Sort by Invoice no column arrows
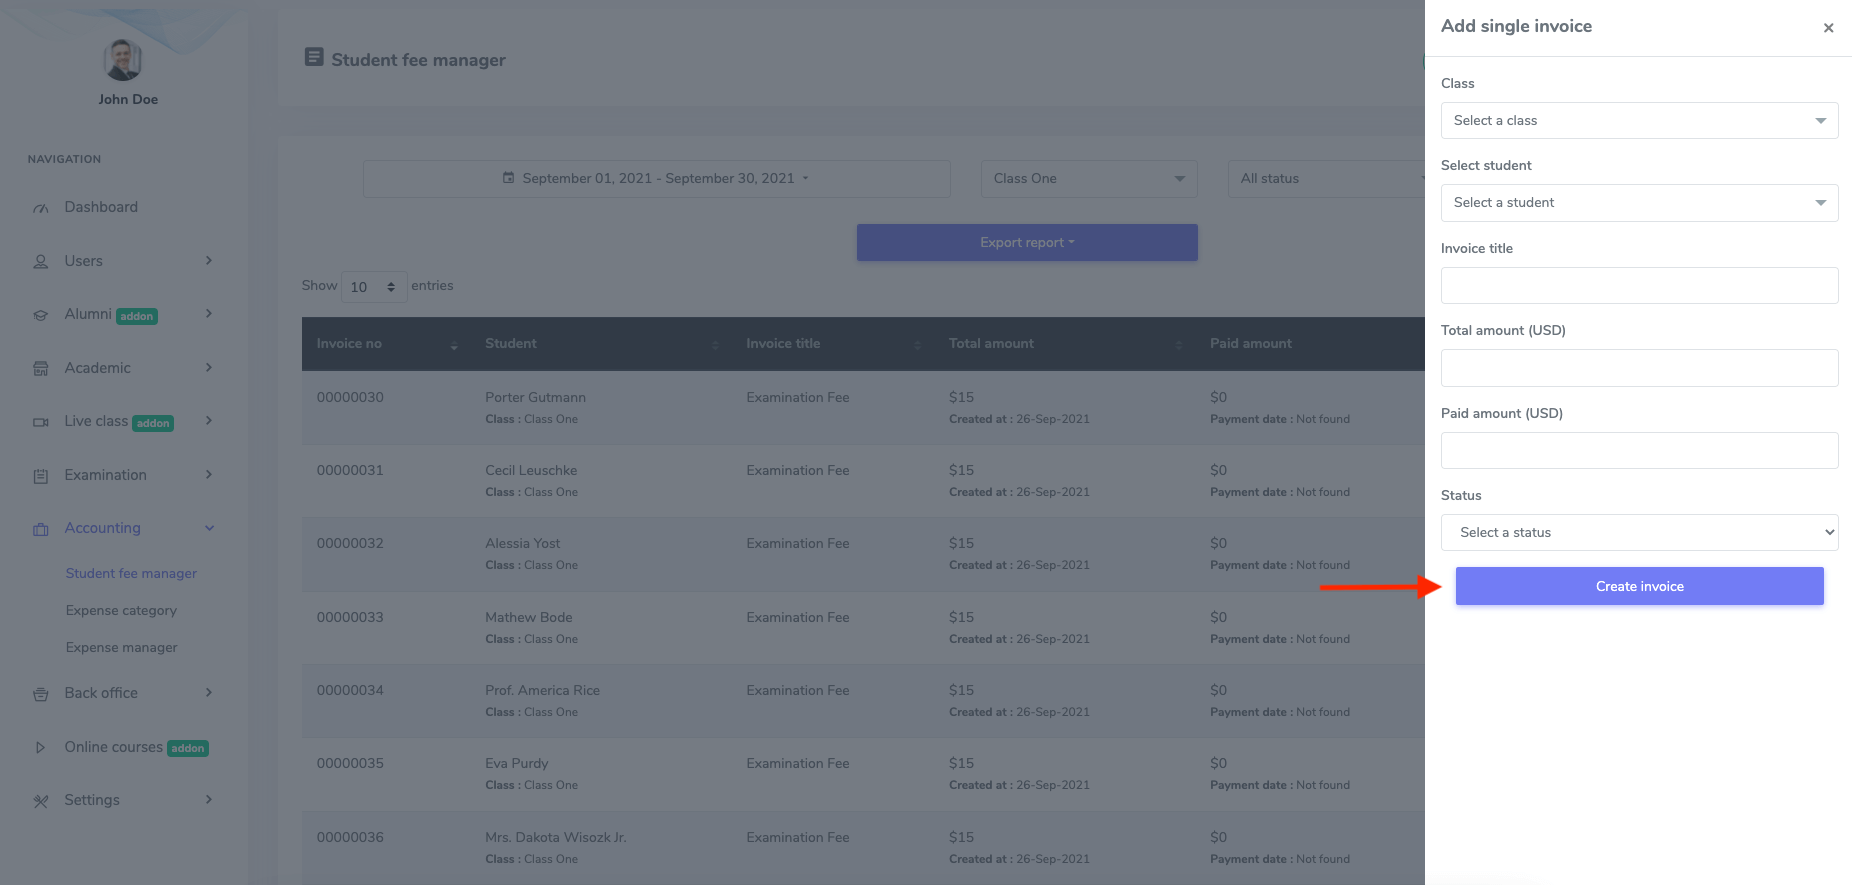This screenshot has height=885, width=1852. [x=454, y=345]
